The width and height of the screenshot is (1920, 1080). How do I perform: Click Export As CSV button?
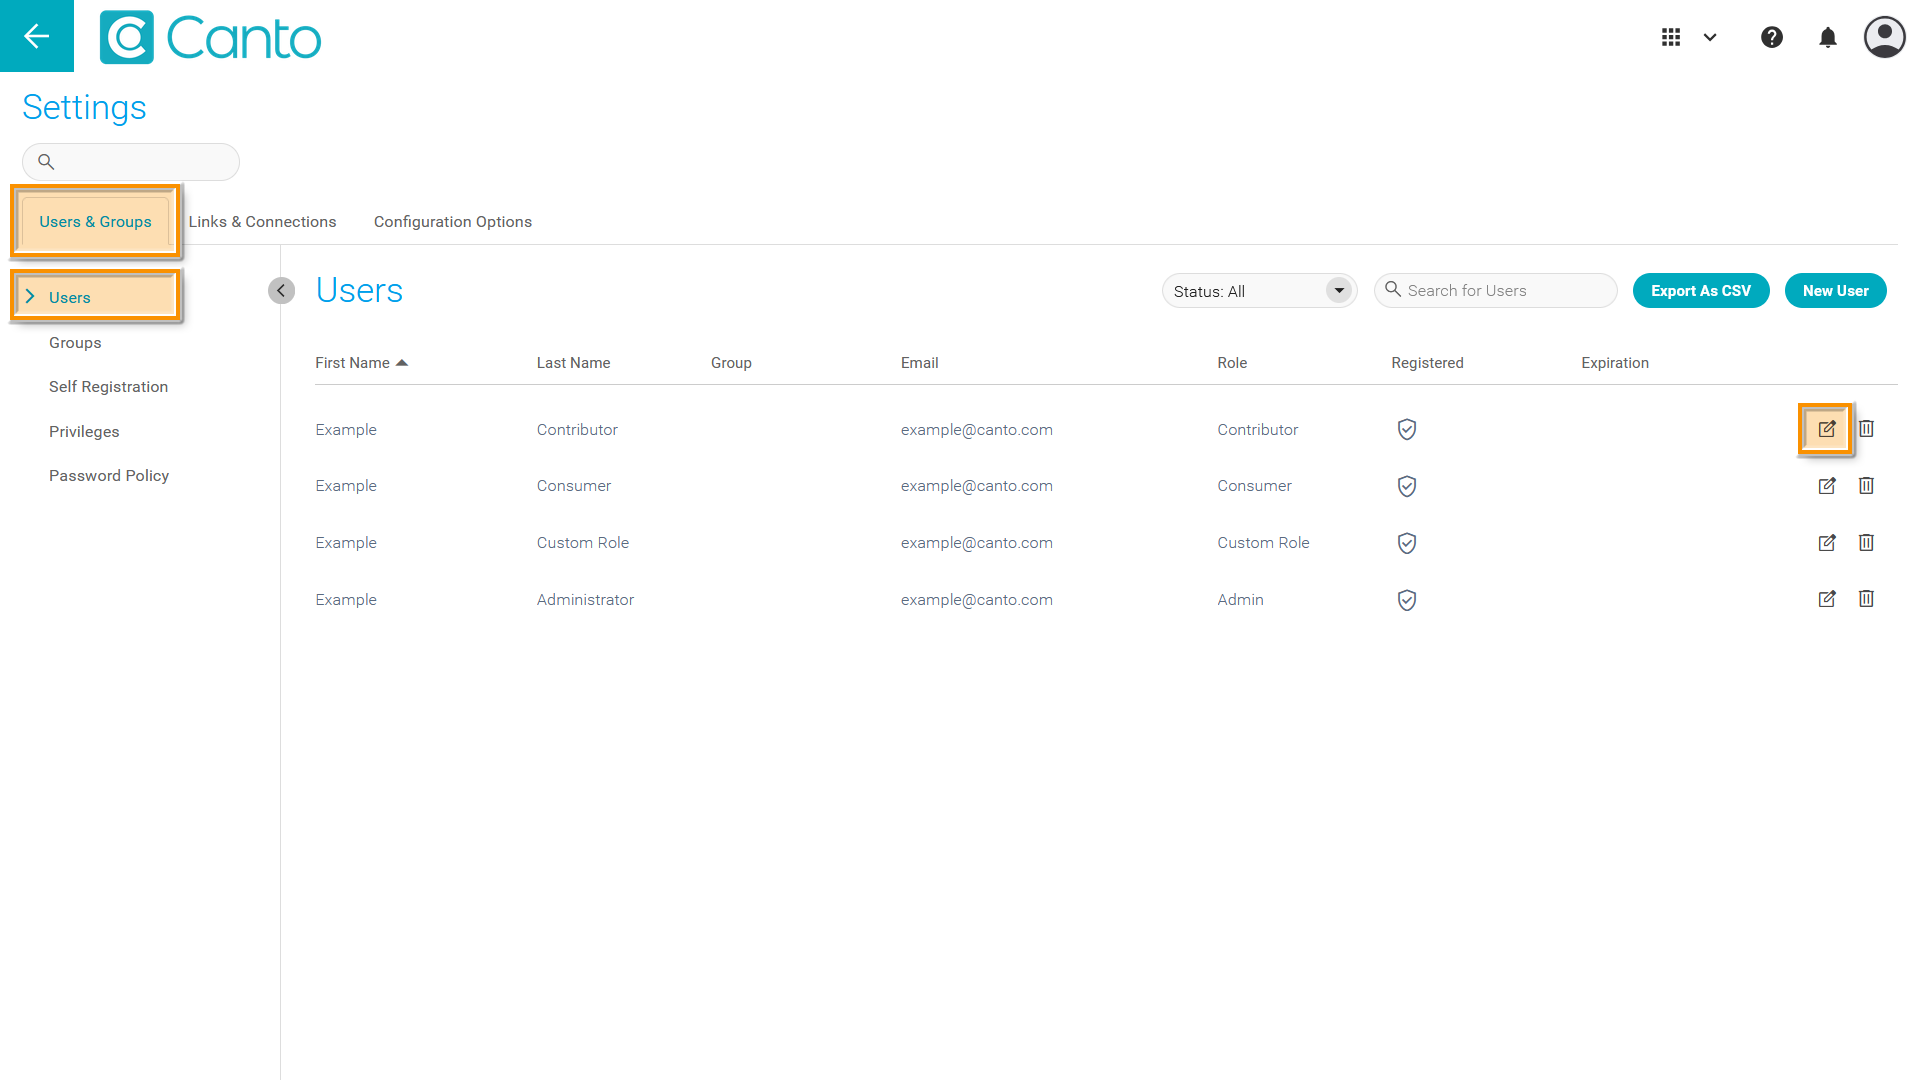pyautogui.click(x=1701, y=291)
